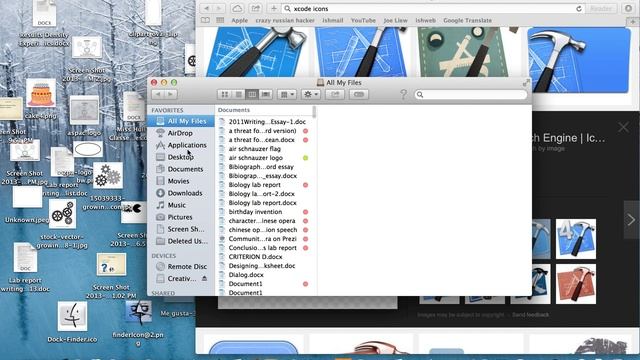Select file chinese op...ion speech

[x=263, y=230]
